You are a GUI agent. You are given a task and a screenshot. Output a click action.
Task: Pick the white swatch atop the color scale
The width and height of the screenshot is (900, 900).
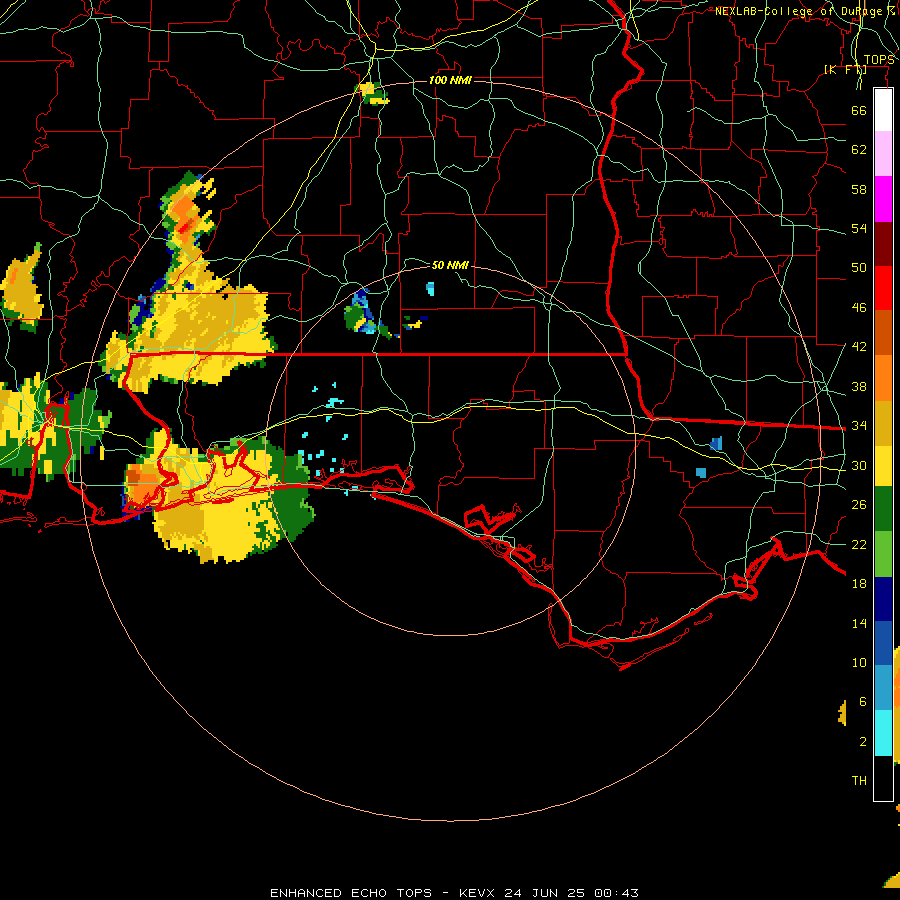[x=883, y=110]
